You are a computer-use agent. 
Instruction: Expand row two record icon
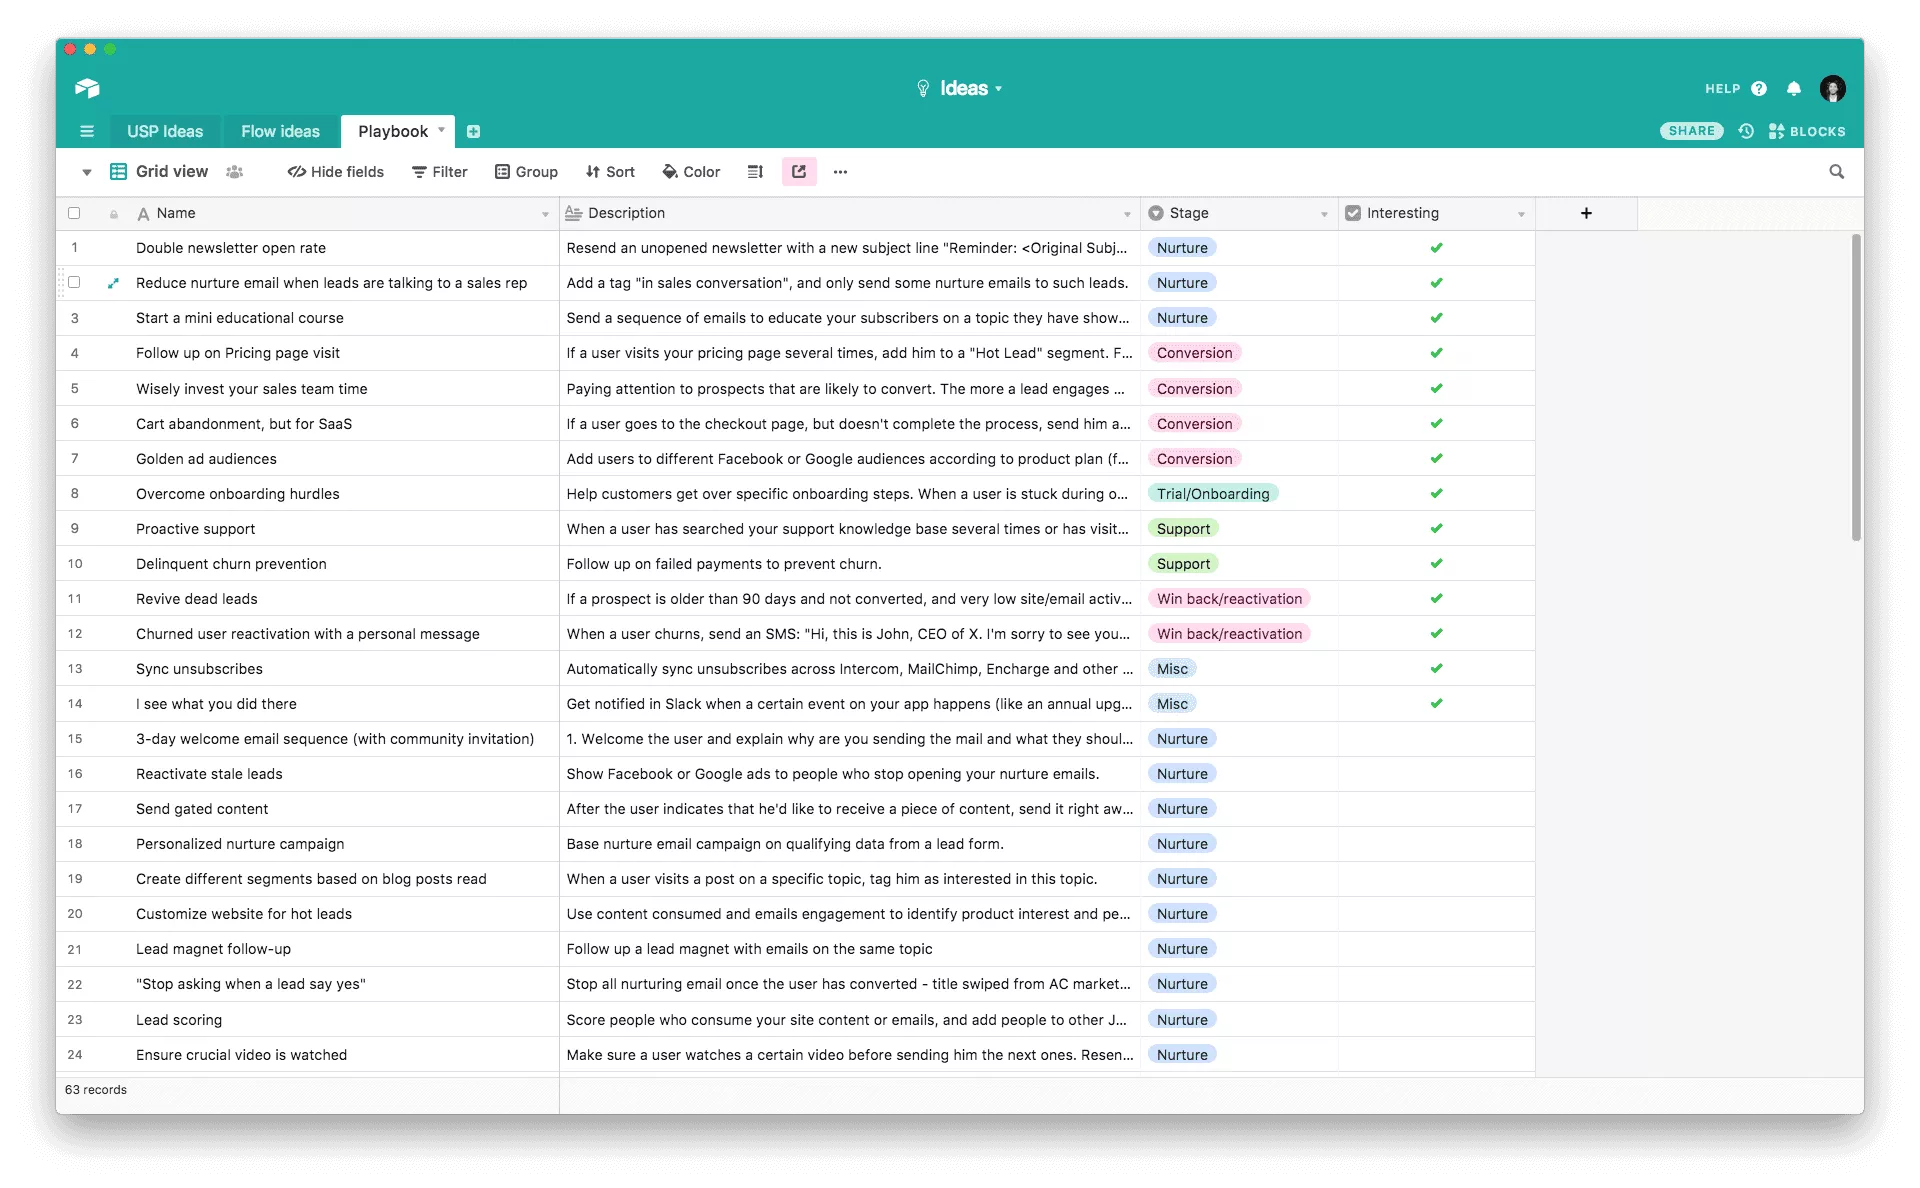113,283
